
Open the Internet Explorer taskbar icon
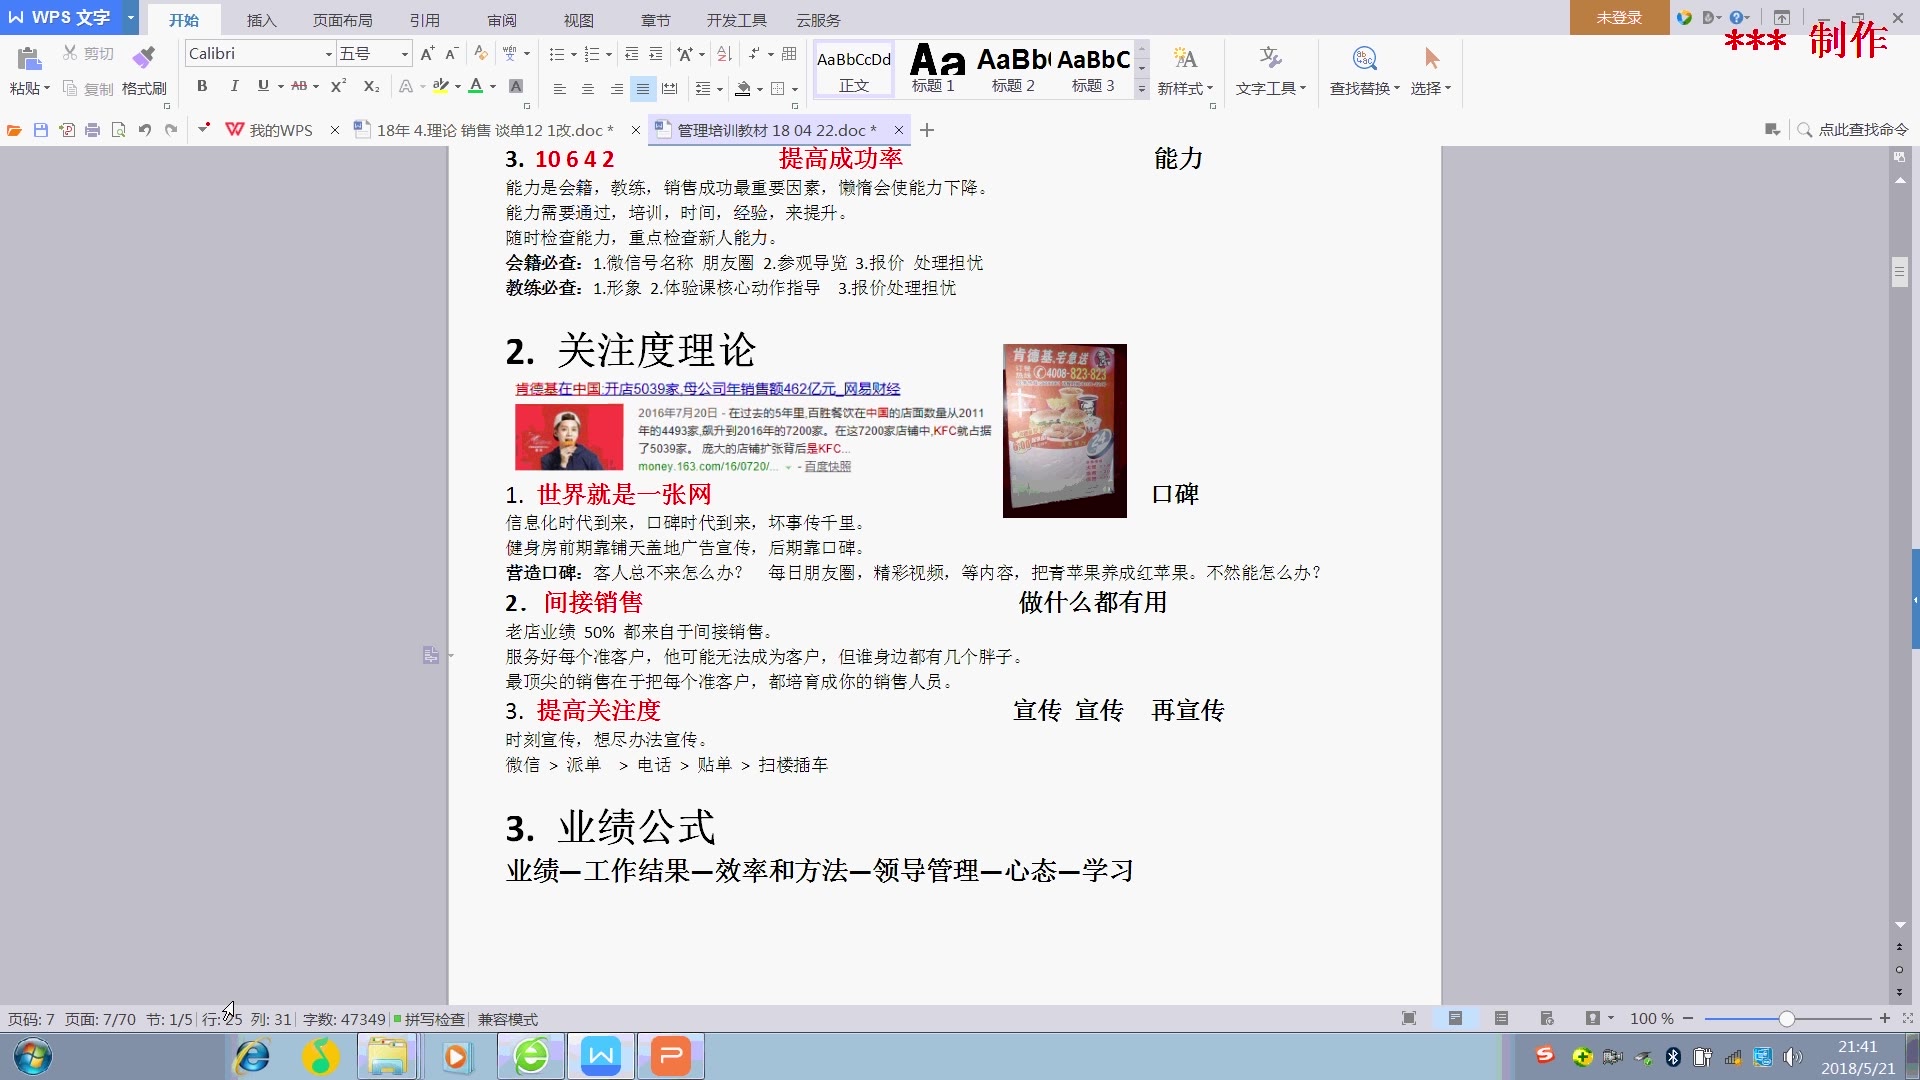coord(252,1056)
